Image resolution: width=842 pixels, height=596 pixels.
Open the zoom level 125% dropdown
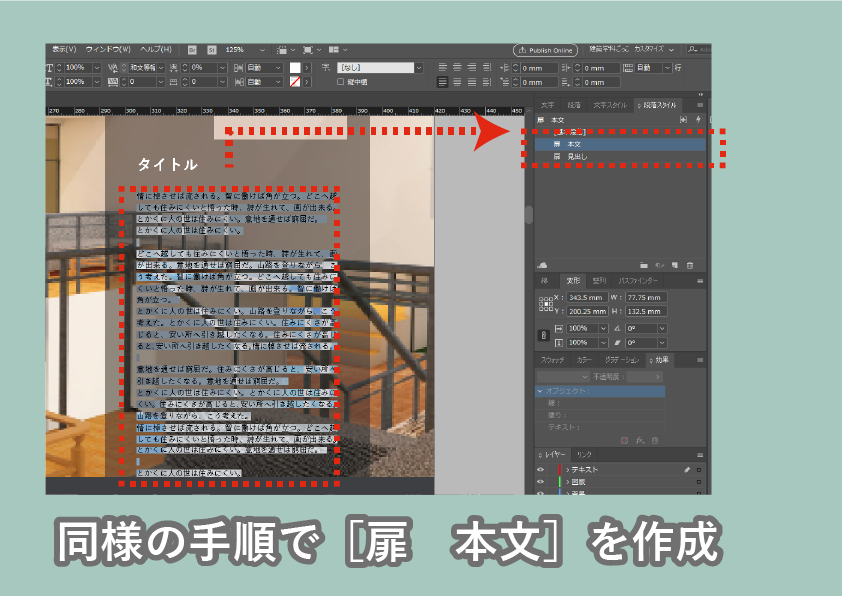click(x=262, y=50)
